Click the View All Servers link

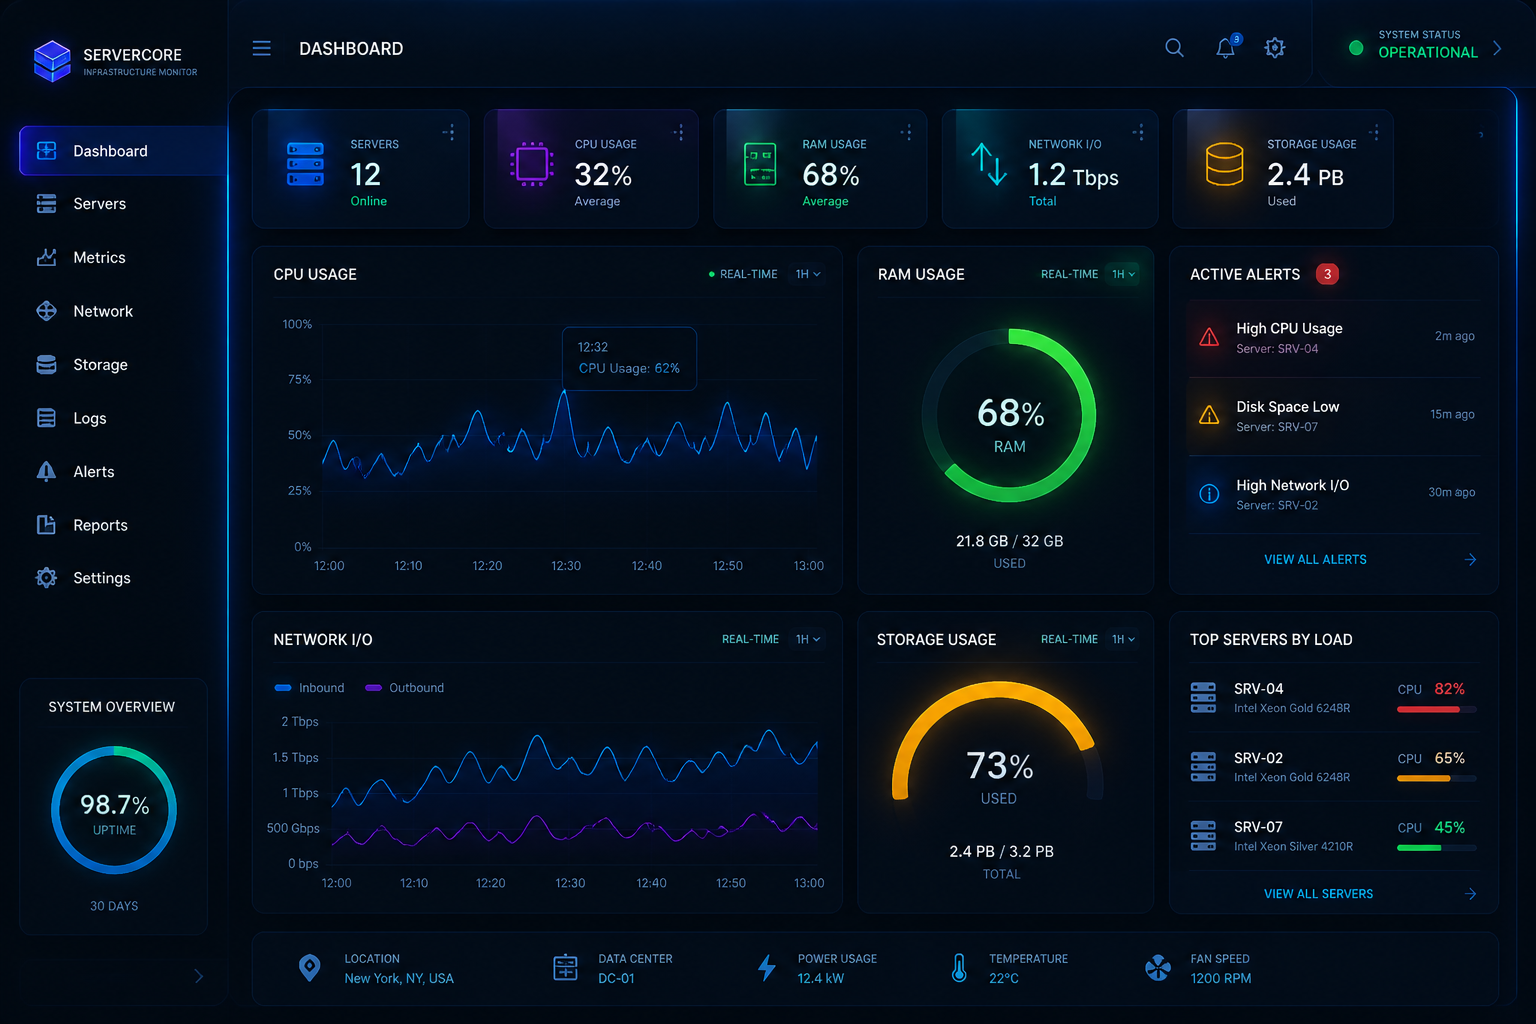(1318, 894)
